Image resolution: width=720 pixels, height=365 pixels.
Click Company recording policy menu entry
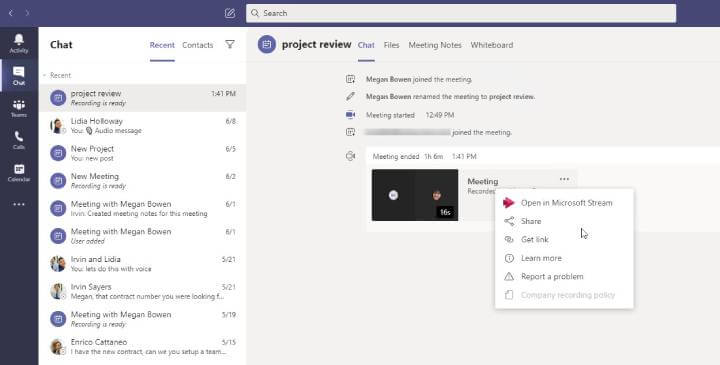(564, 295)
